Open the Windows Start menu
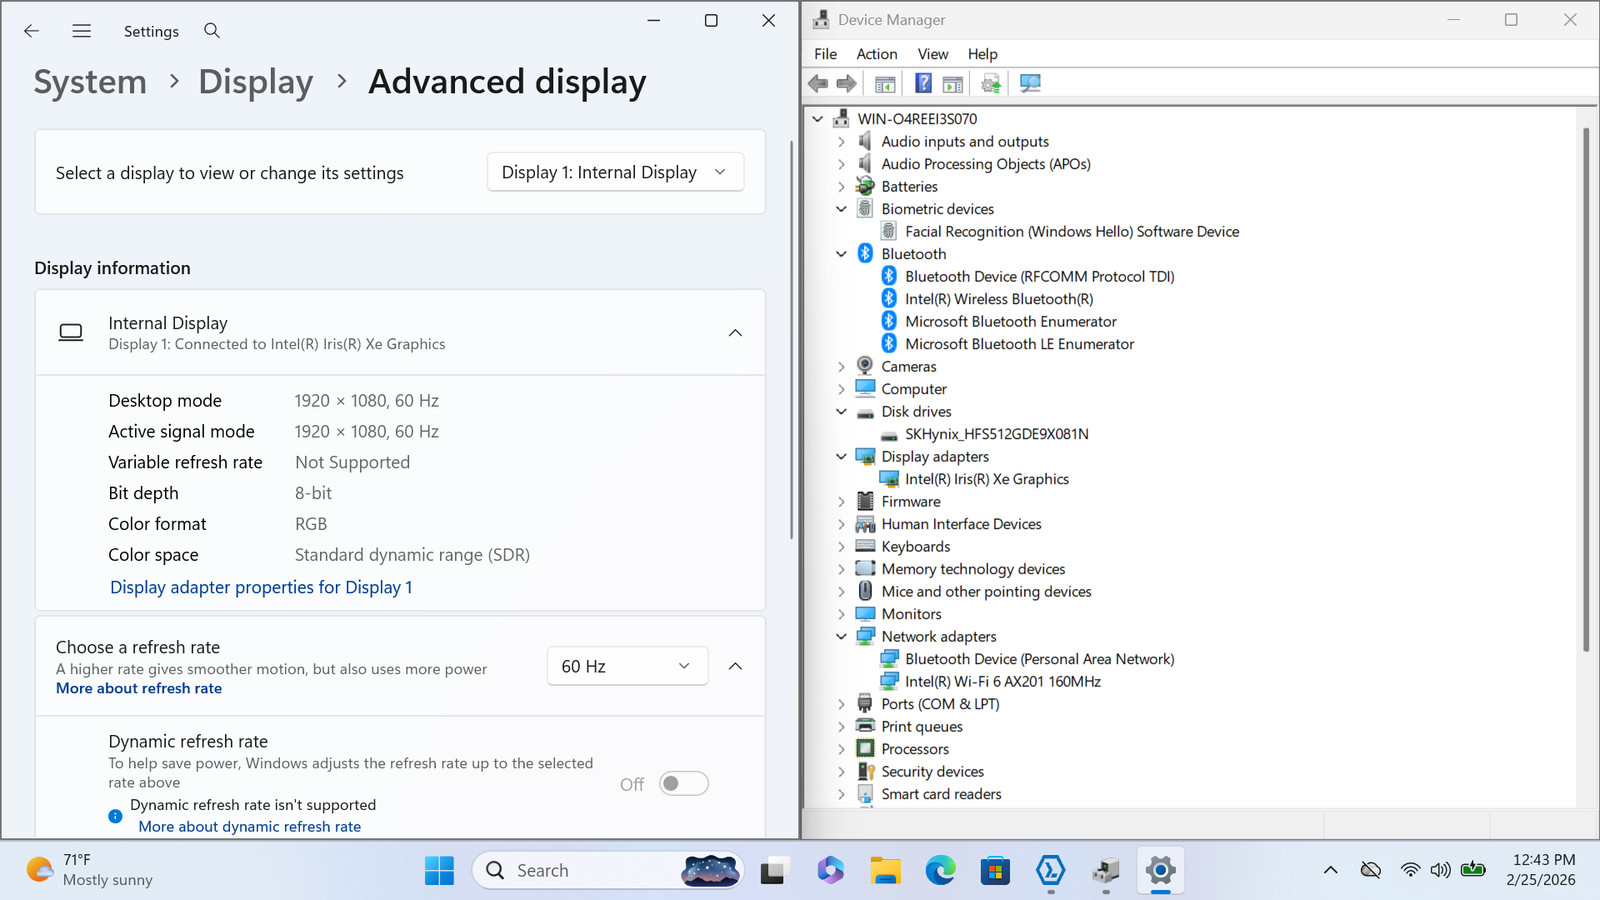 tap(439, 871)
